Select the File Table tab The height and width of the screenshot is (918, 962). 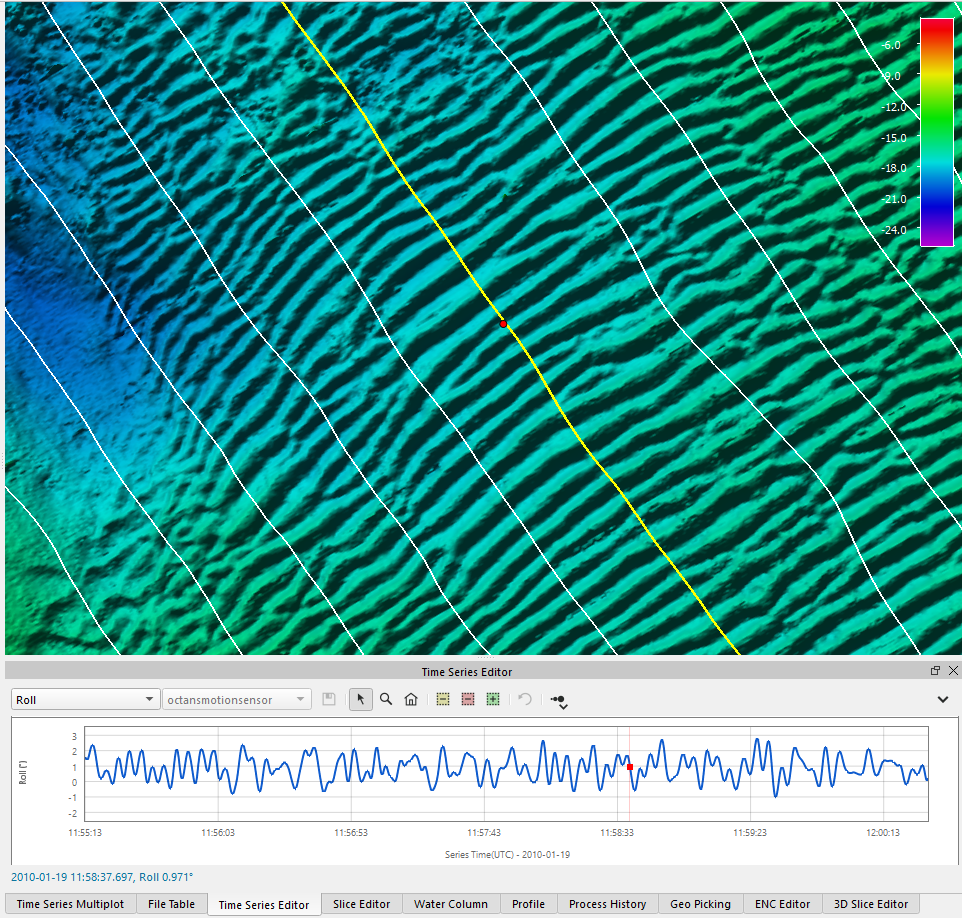pyautogui.click(x=171, y=904)
